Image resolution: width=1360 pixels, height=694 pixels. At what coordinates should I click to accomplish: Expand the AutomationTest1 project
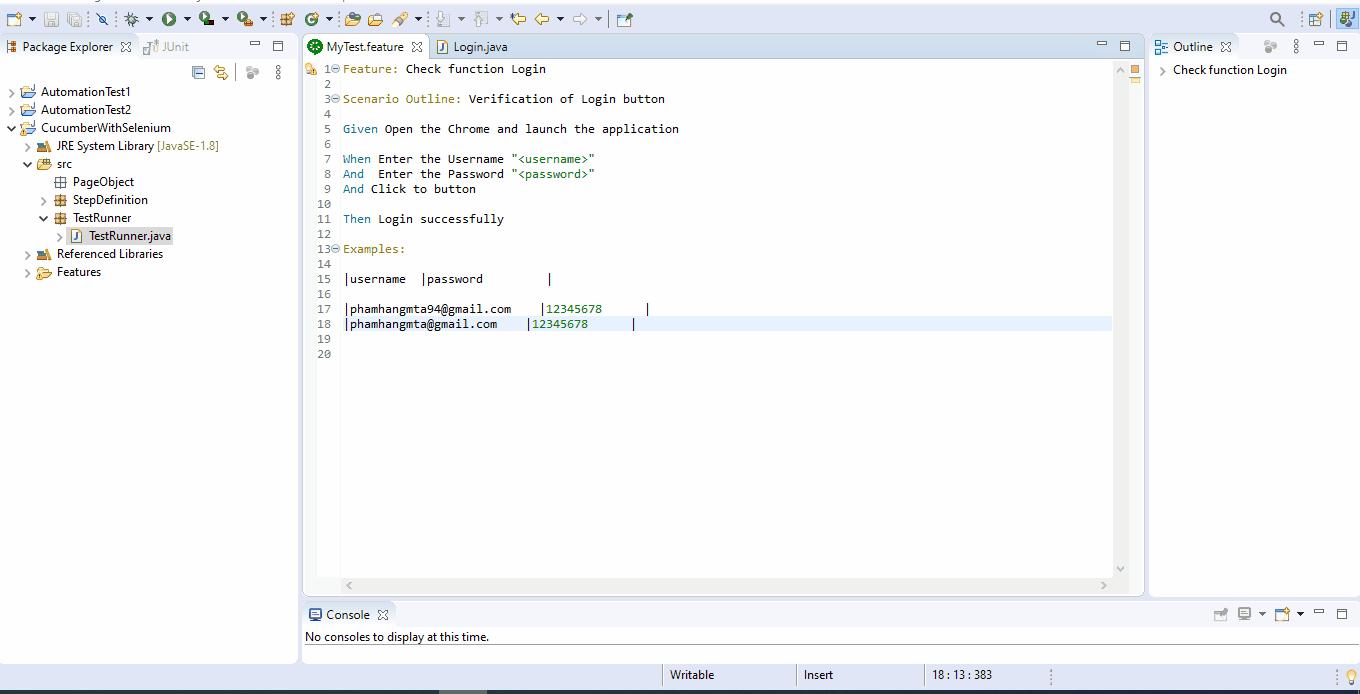(12, 92)
